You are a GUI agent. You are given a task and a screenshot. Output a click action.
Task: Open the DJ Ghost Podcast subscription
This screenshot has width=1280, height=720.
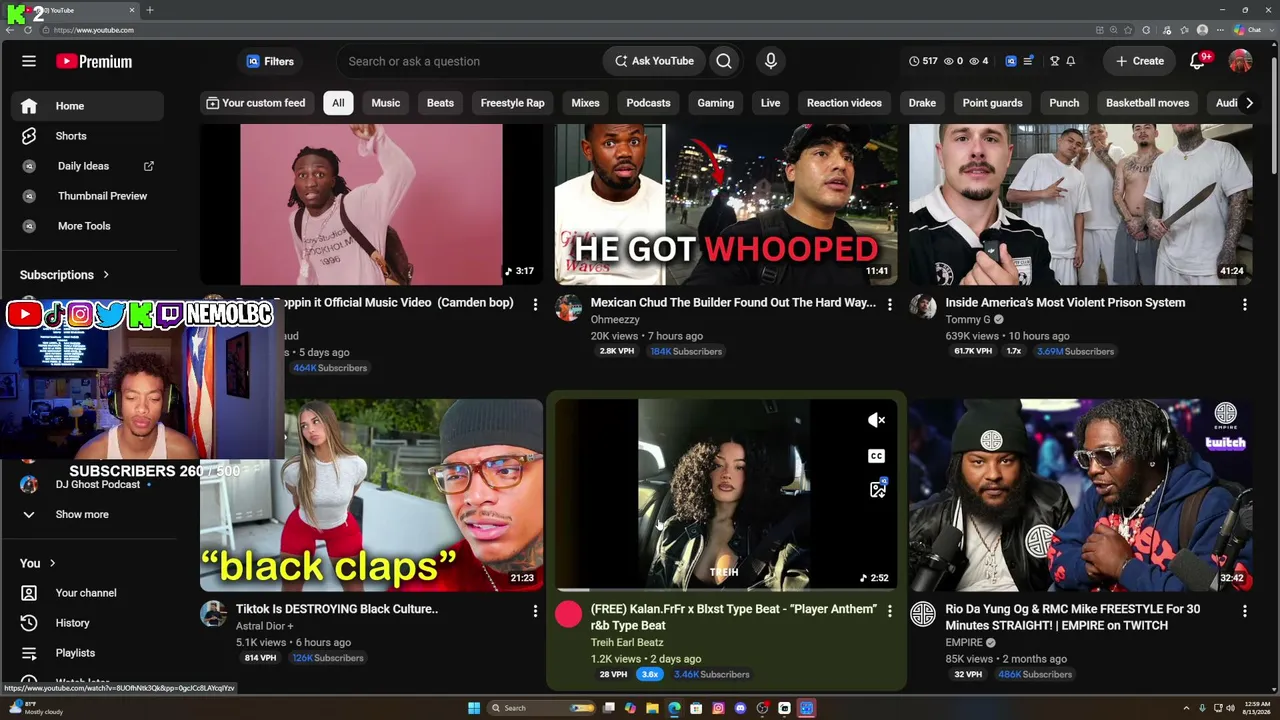pyautogui.click(x=88, y=484)
